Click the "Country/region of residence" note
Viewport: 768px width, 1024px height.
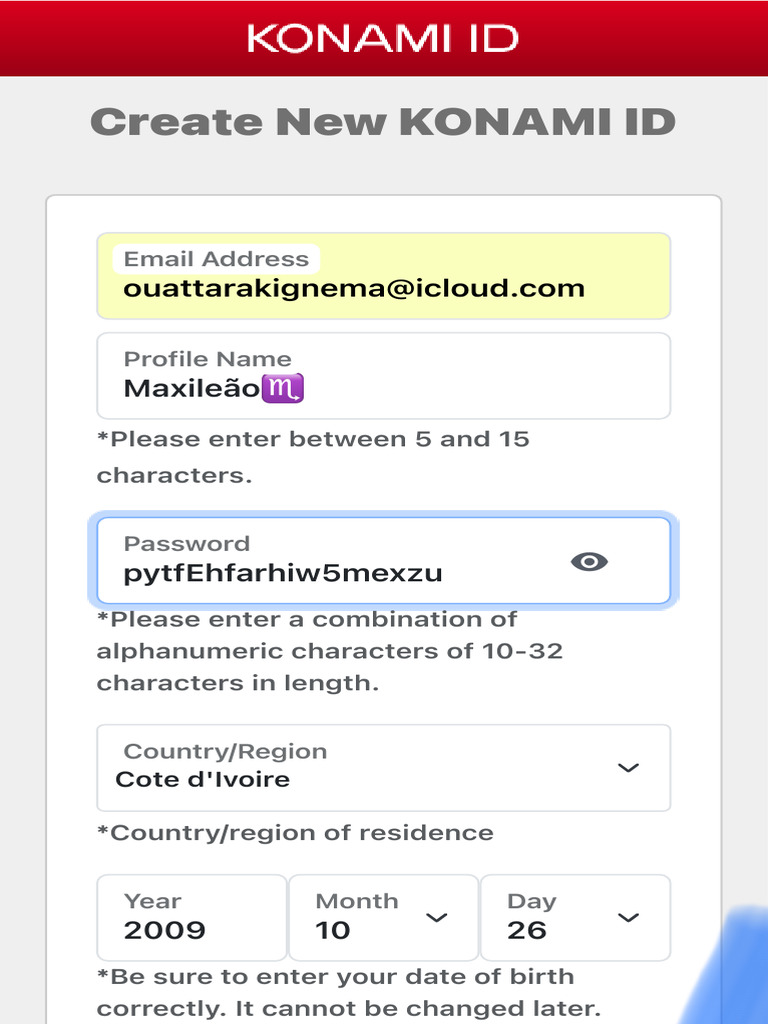coord(295,833)
